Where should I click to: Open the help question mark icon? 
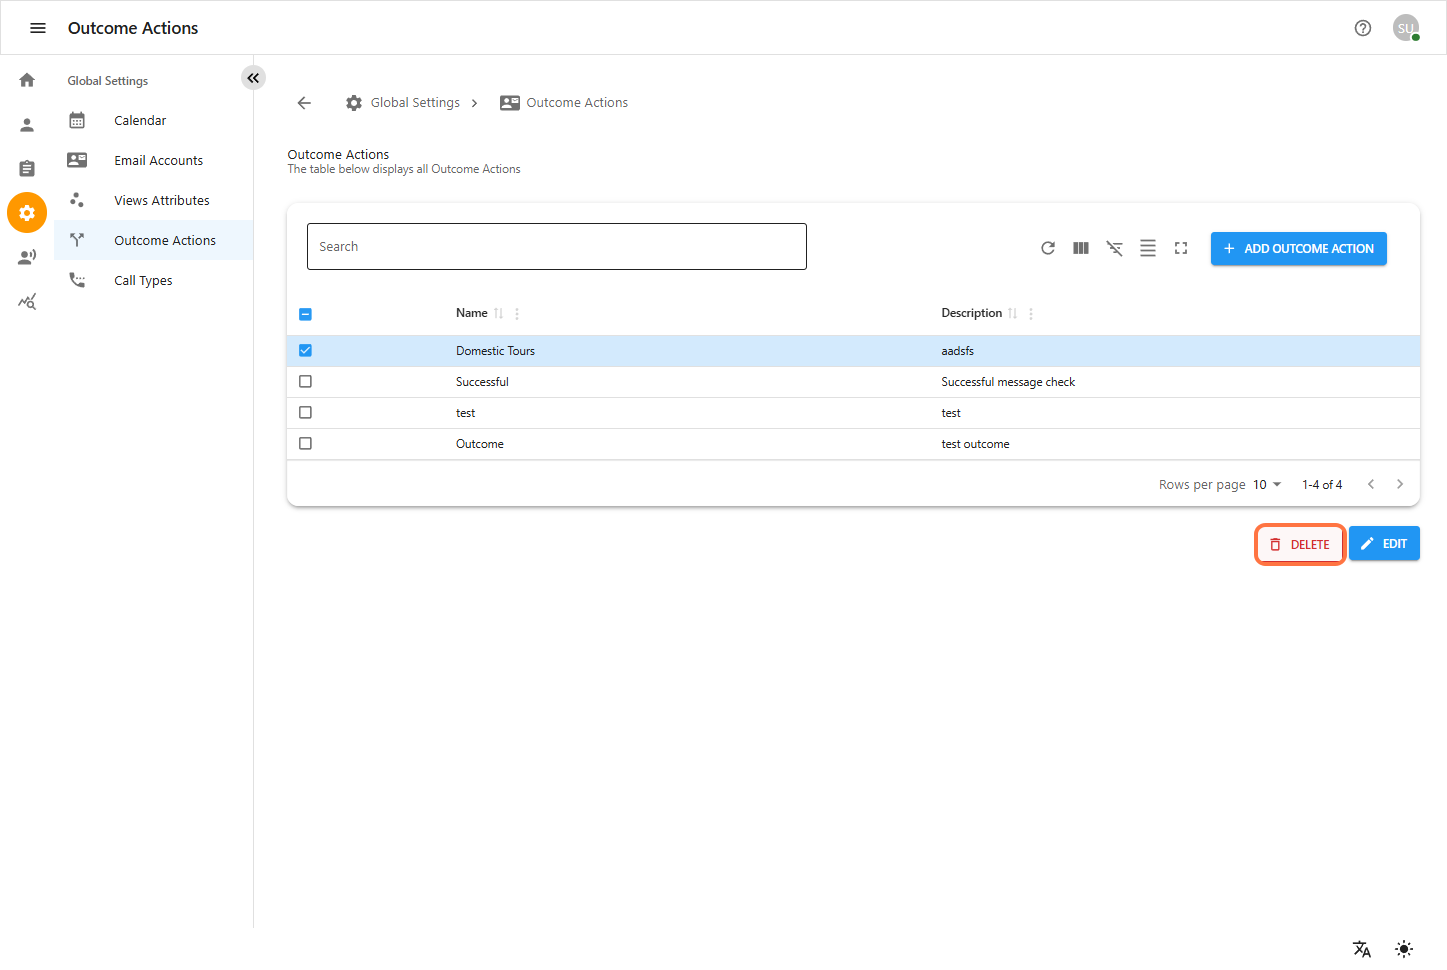pyautogui.click(x=1362, y=28)
